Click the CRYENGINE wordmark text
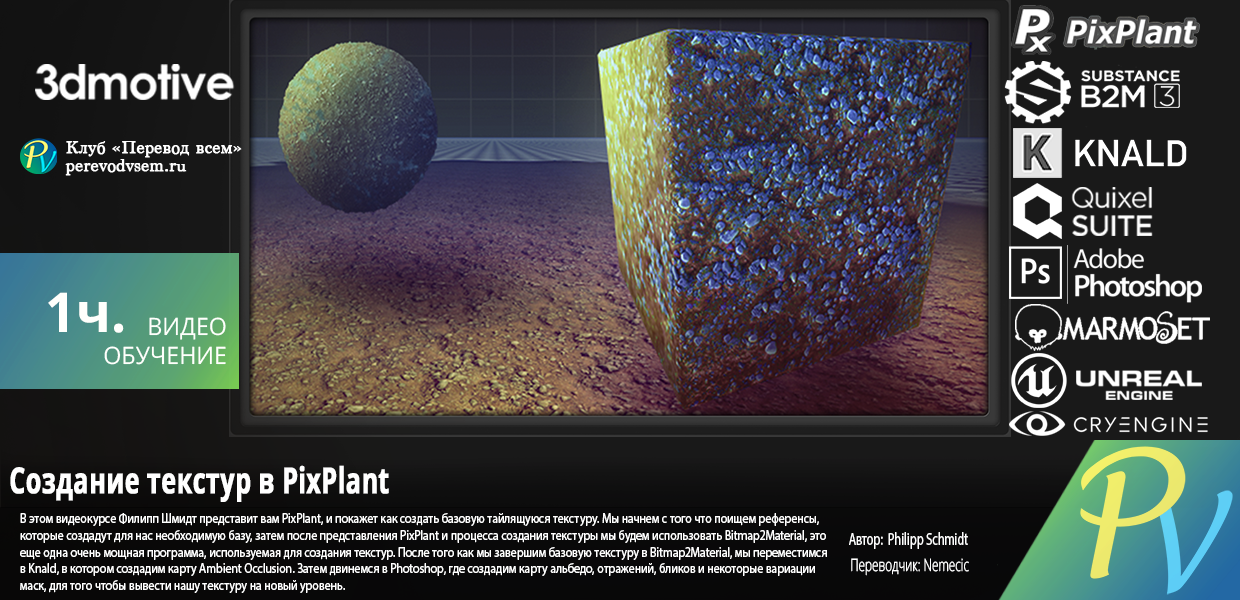Image resolution: width=1240 pixels, height=600 pixels. click(1141, 425)
